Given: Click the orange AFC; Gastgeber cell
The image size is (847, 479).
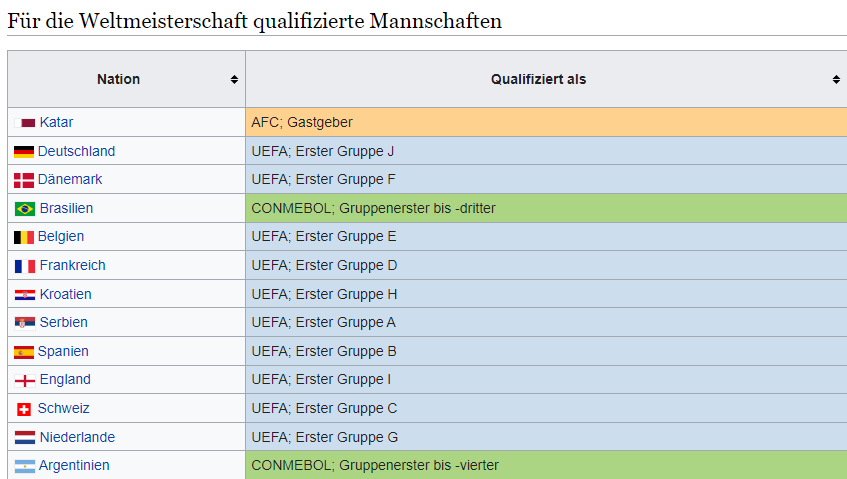Looking at the screenshot, I should tap(545, 122).
